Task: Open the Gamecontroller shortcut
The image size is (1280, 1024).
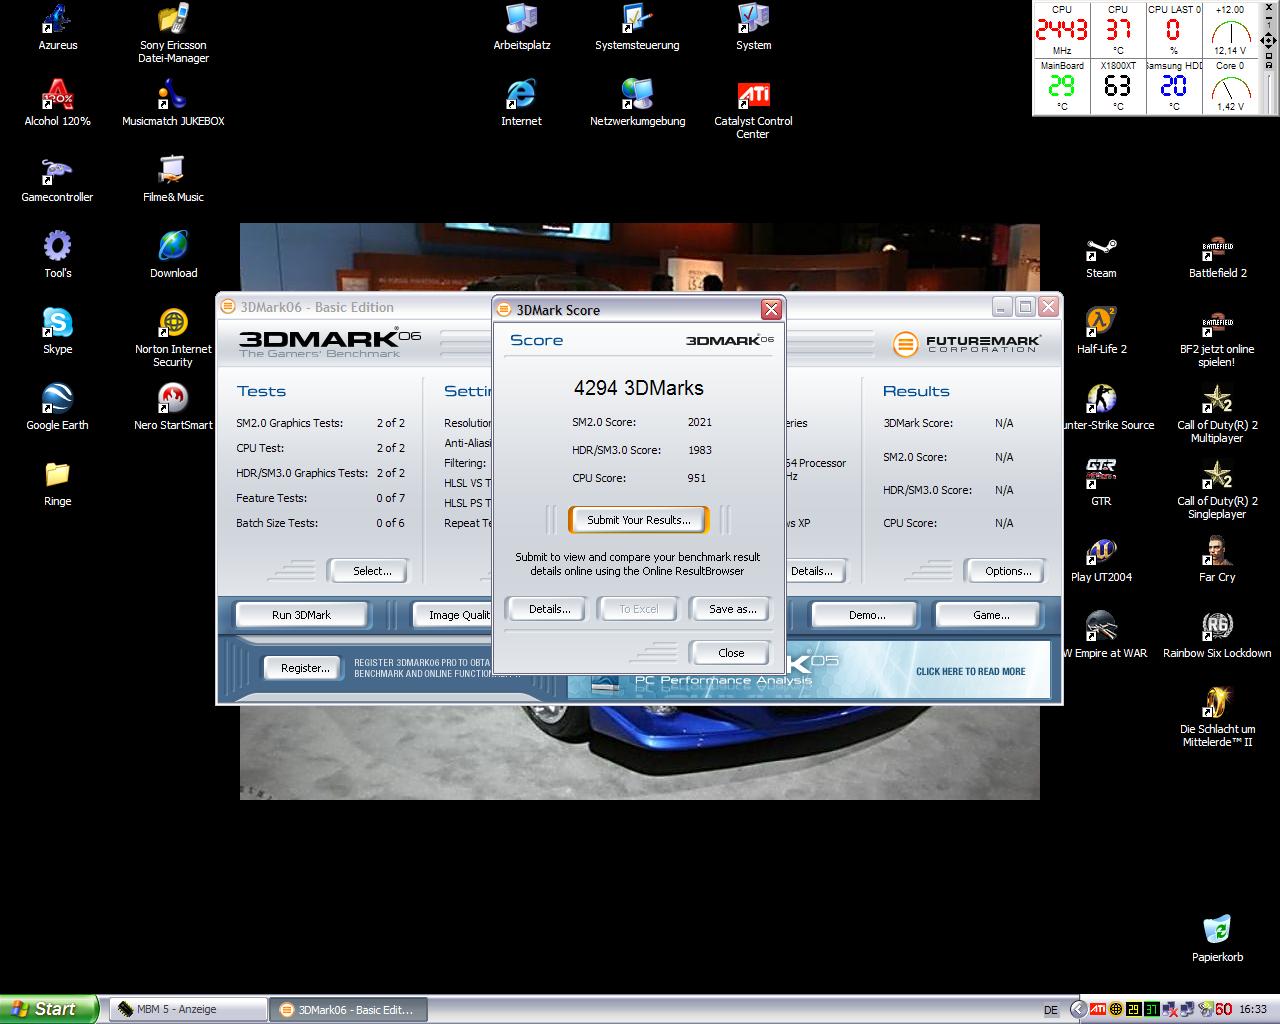Action: [57, 179]
